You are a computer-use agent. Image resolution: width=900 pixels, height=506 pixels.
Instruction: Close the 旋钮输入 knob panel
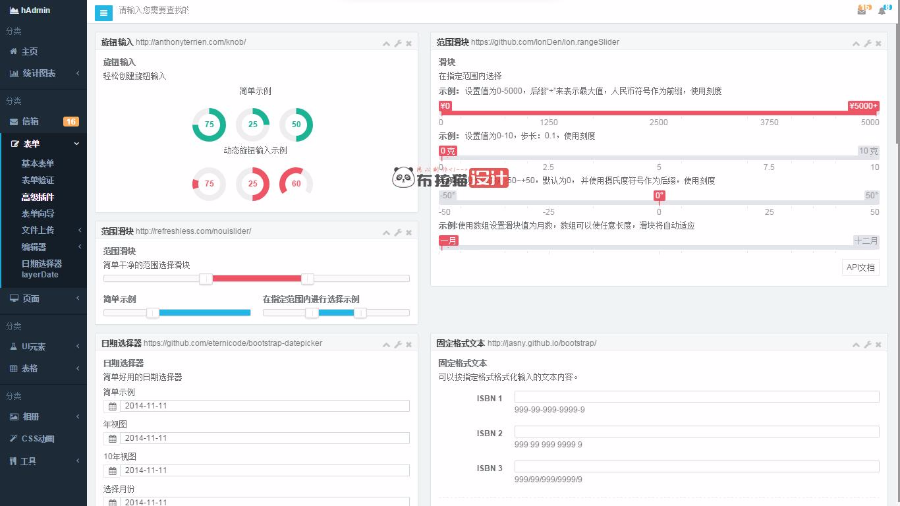(x=409, y=44)
